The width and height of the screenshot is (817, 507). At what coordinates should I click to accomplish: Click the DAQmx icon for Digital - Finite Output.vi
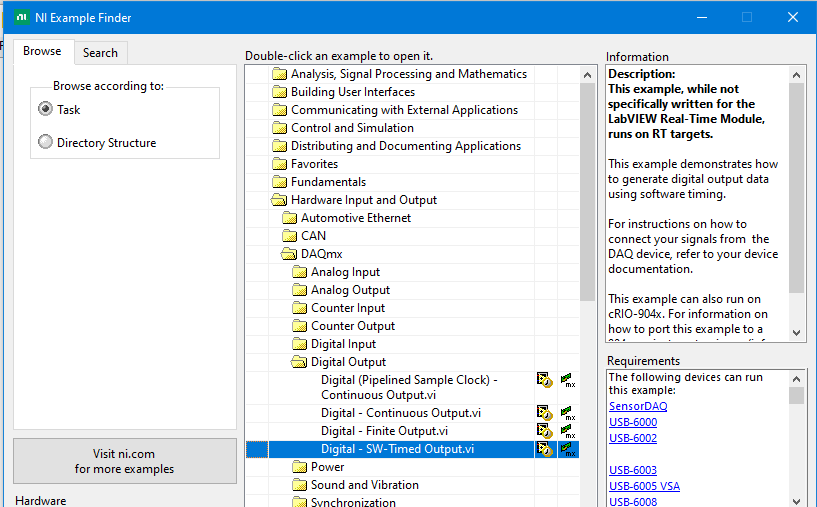coord(568,431)
